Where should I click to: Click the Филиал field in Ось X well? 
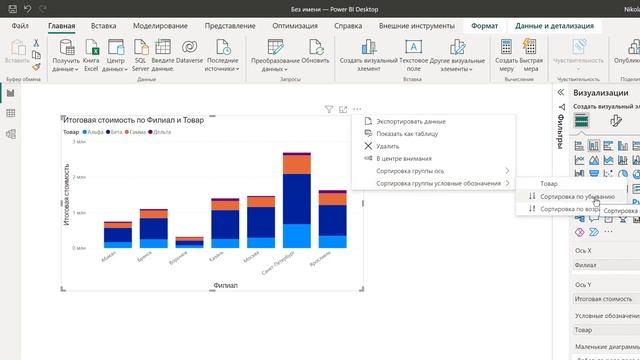607,265
